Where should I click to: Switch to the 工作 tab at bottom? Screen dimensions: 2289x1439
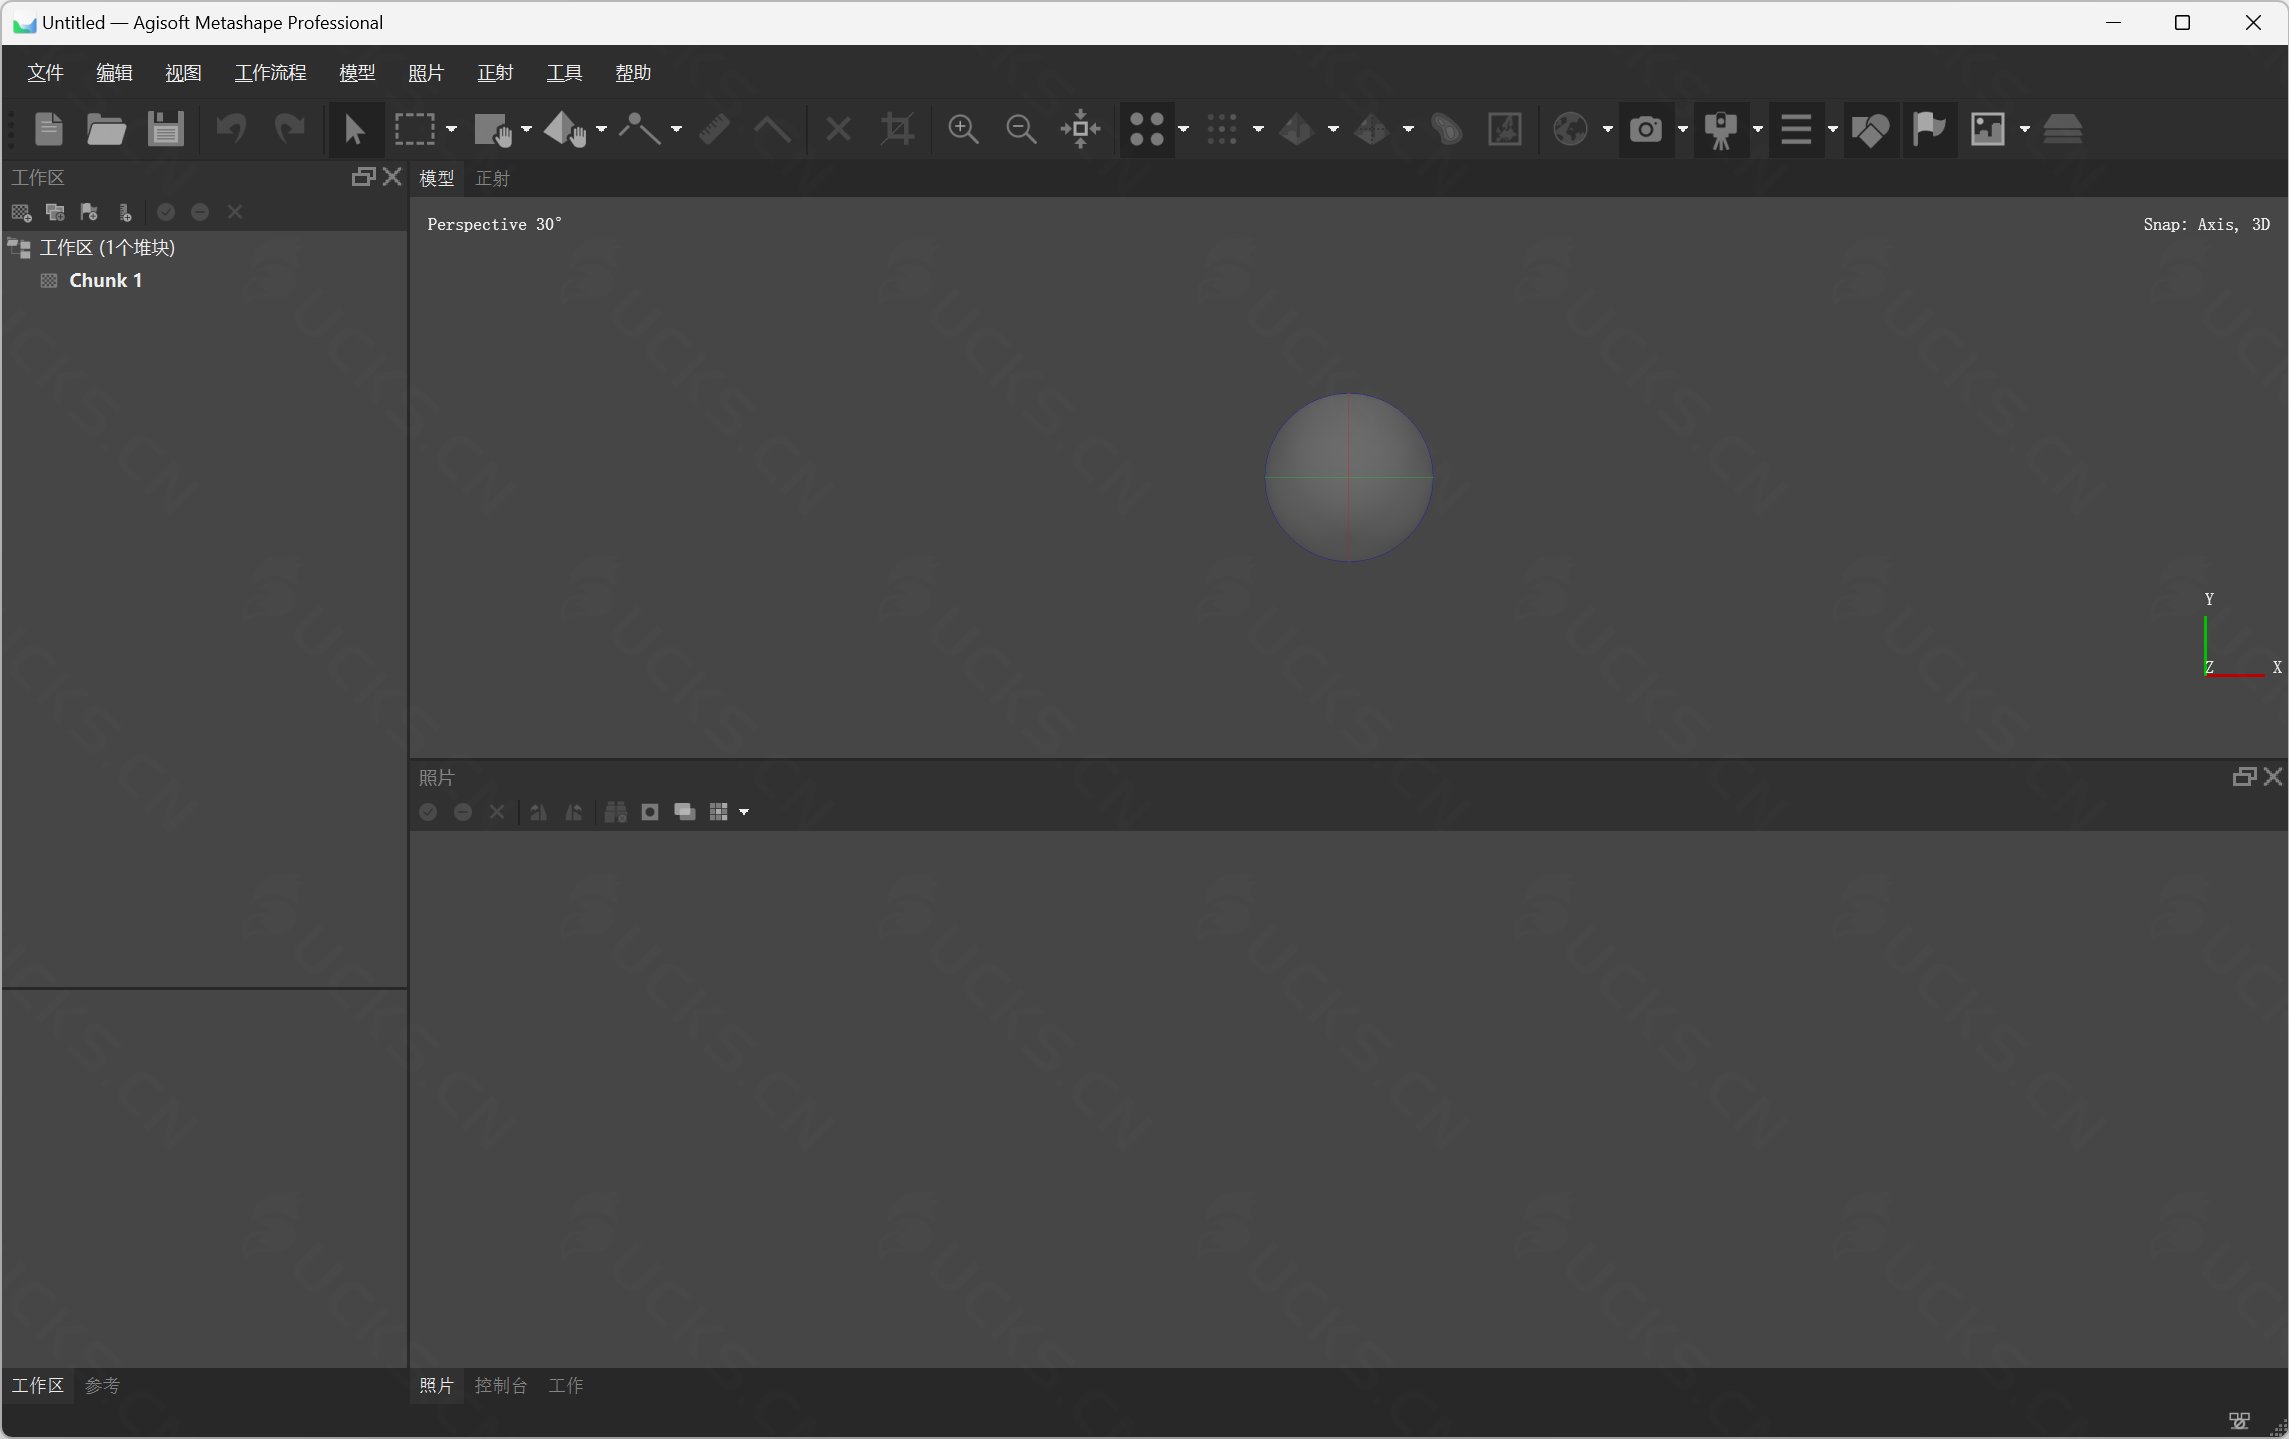(565, 1385)
